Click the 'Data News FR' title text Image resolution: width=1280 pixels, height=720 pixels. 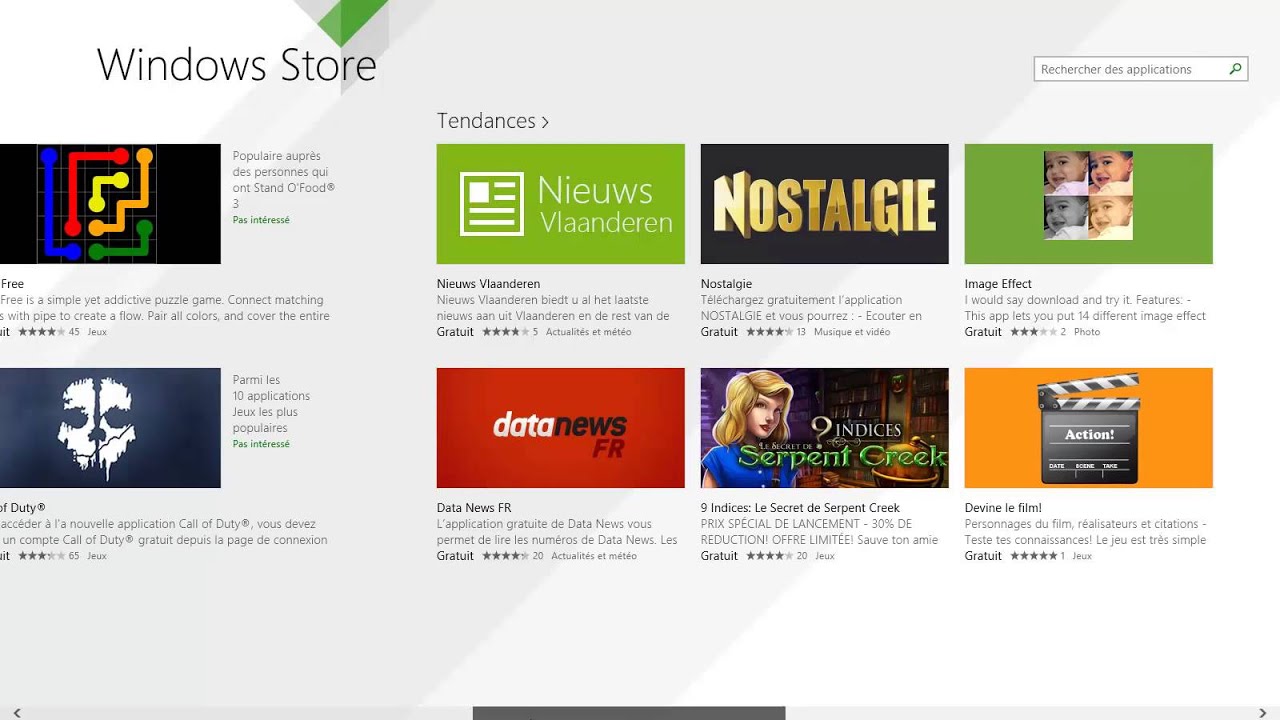474,508
